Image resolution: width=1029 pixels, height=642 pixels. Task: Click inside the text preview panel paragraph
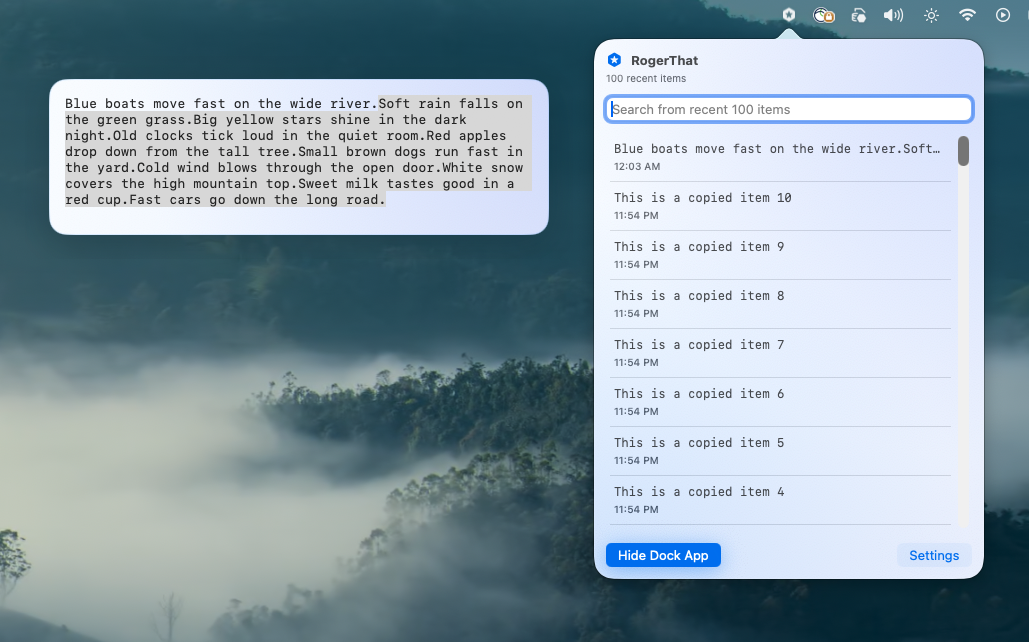pyautogui.click(x=298, y=152)
